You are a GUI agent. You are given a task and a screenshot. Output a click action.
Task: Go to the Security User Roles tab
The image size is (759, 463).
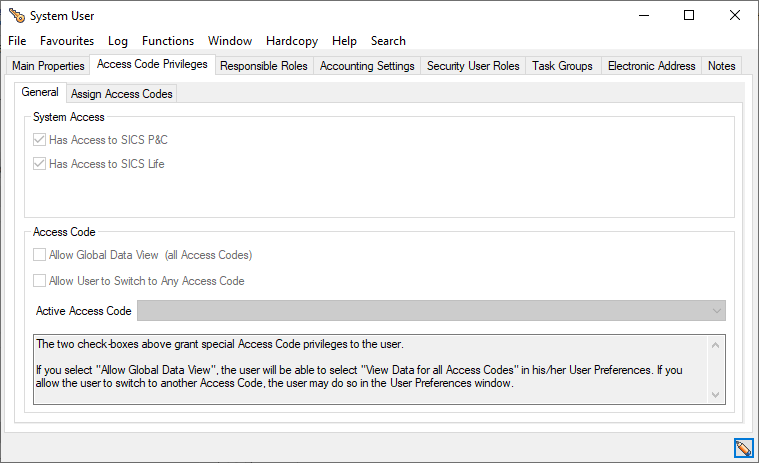pyautogui.click(x=473, y=66)
